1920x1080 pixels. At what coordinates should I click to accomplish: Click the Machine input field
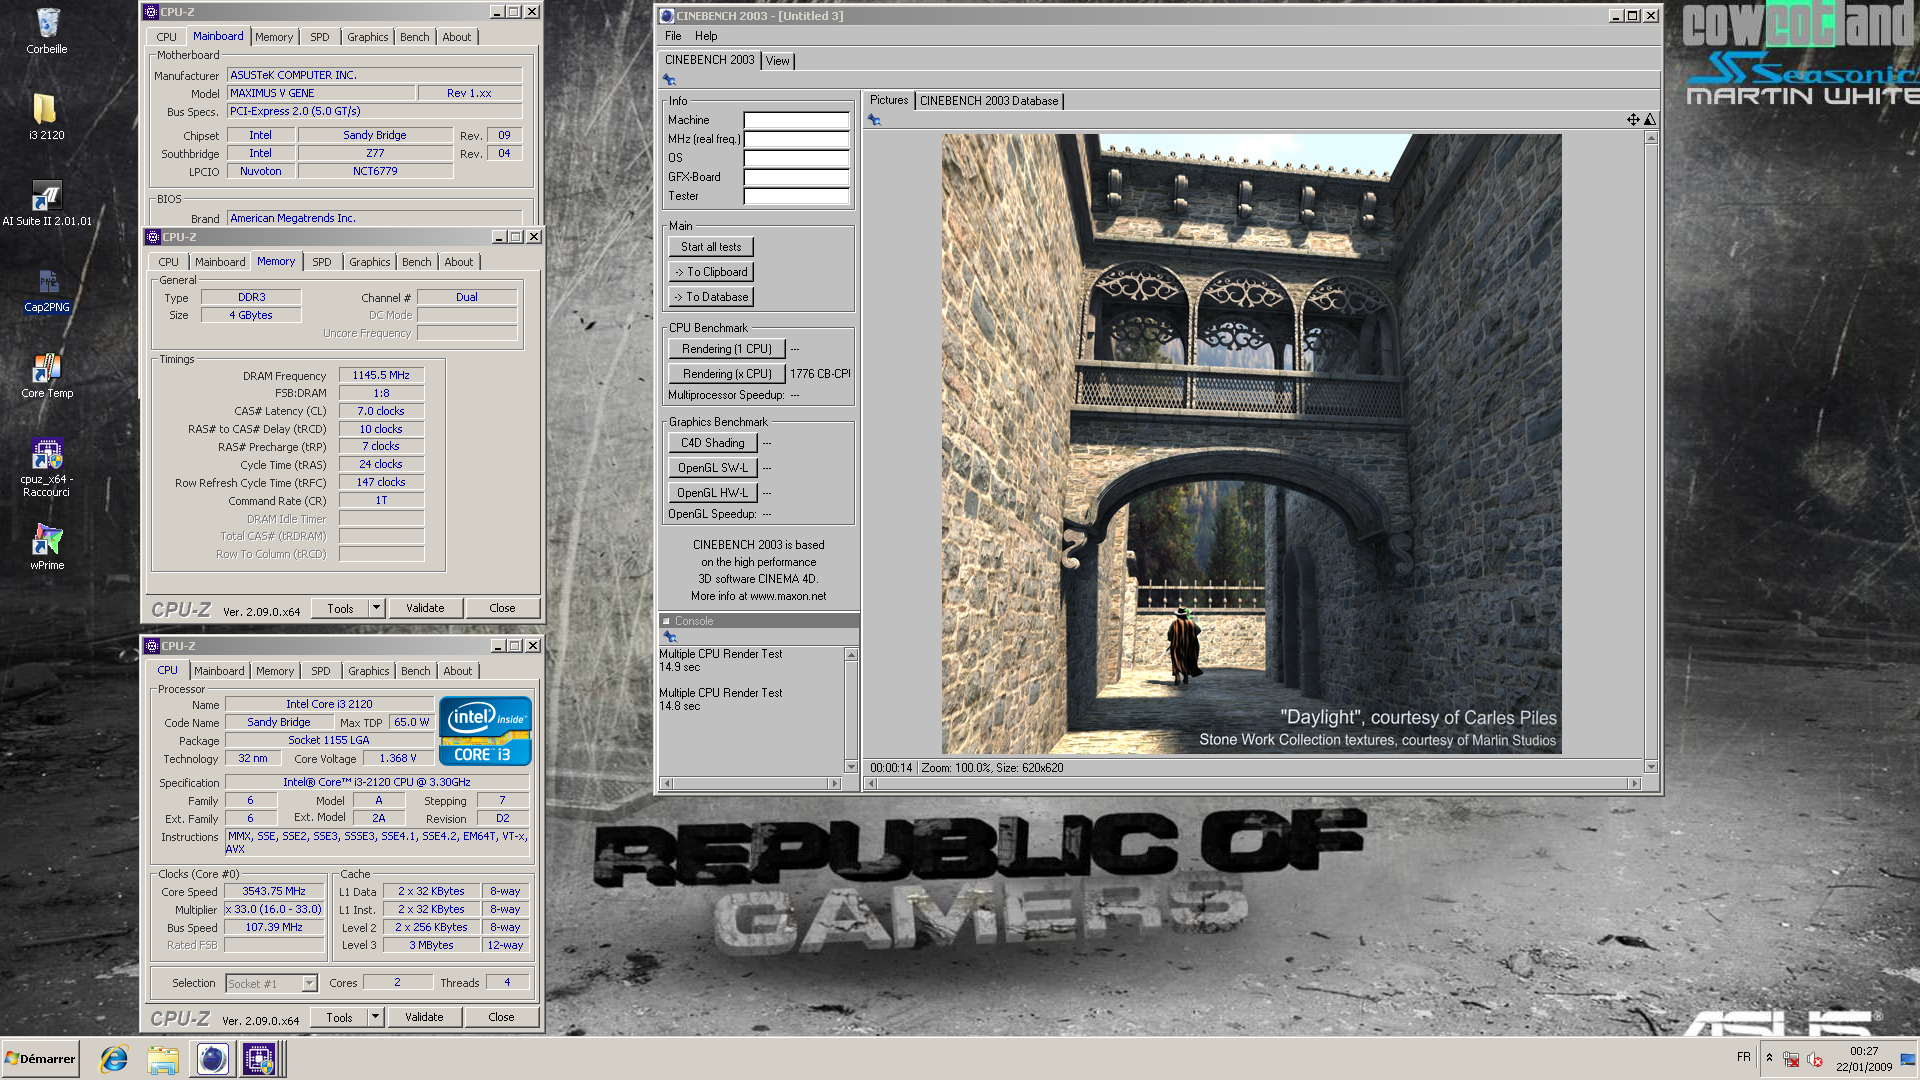pyautogui.click(x=796, y=120)
